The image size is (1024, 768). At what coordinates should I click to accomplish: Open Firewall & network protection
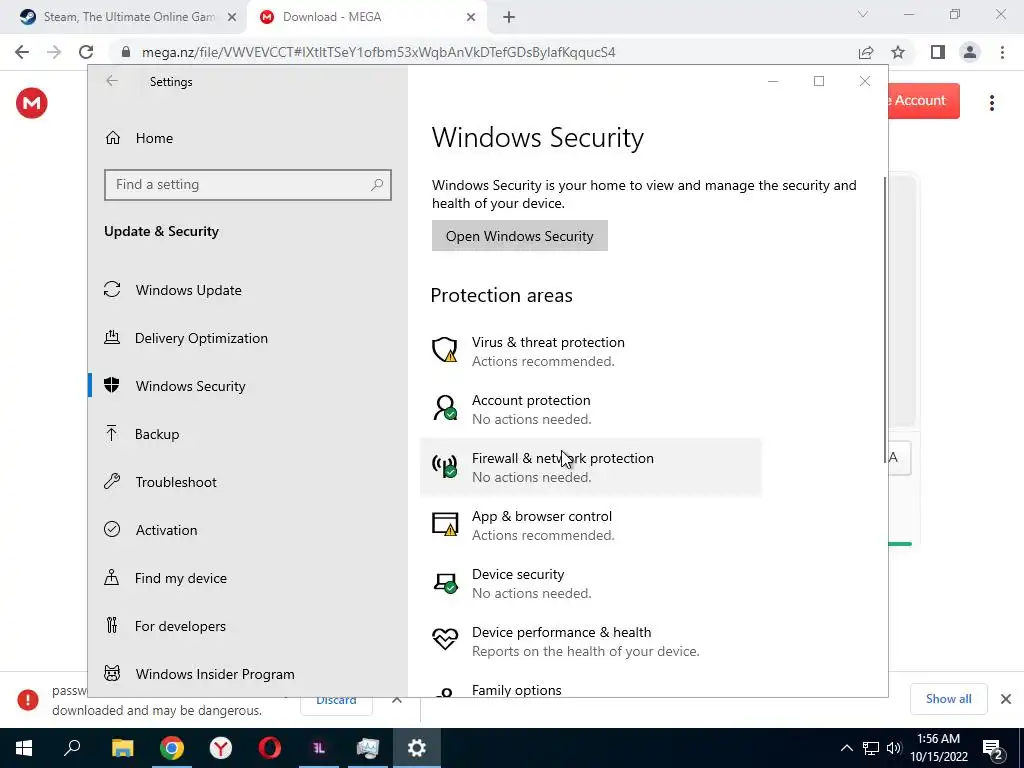[x=590, y=468]
